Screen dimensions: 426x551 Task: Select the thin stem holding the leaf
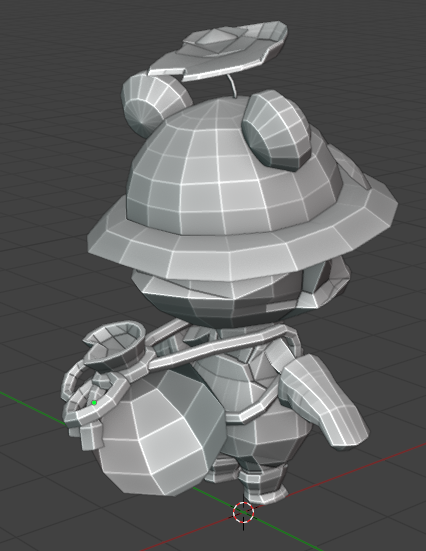point(232,85)
